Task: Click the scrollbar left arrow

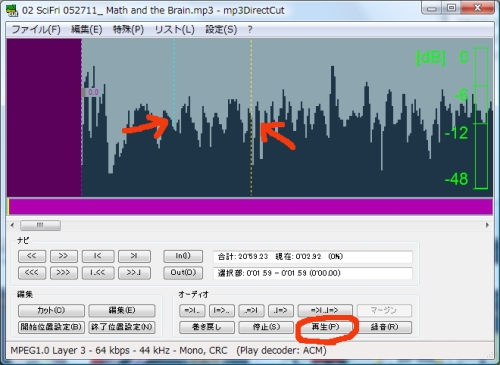Action: click(12, 225)
